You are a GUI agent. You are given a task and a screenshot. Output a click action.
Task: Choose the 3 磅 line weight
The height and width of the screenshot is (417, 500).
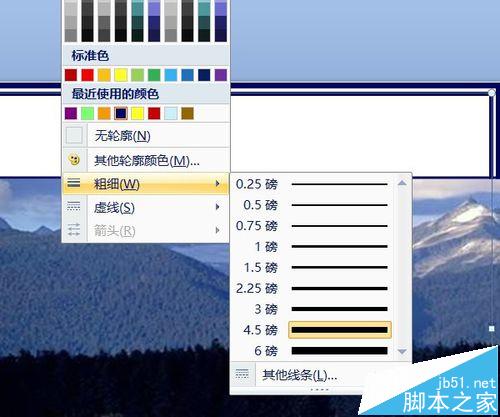point(313,309)
